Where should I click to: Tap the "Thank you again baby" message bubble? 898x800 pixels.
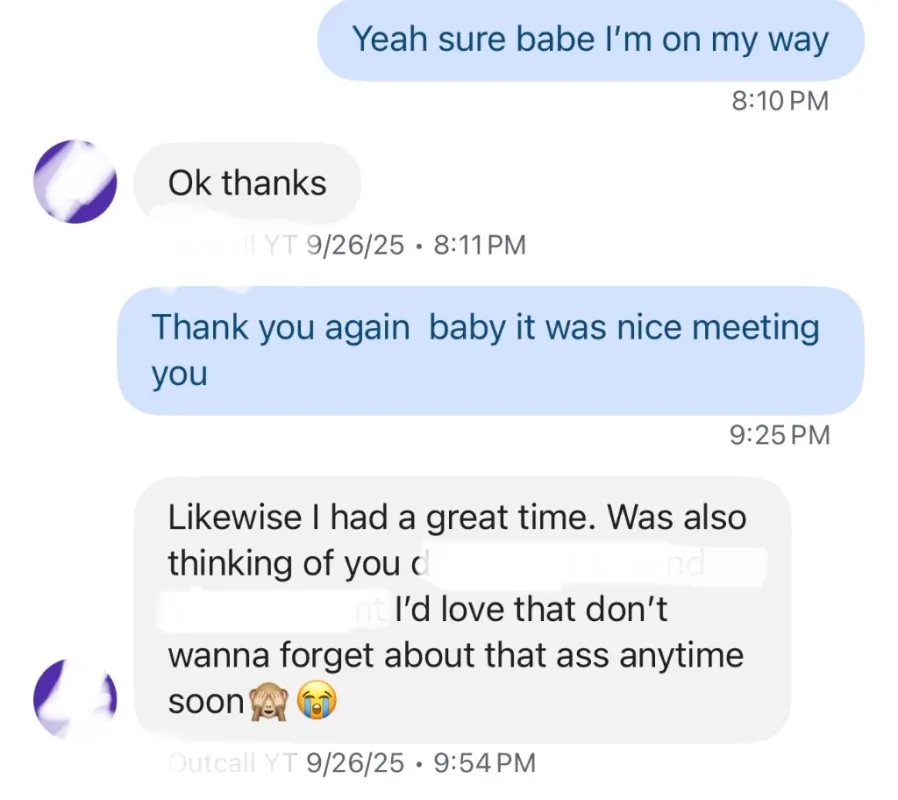coord(490,350)
